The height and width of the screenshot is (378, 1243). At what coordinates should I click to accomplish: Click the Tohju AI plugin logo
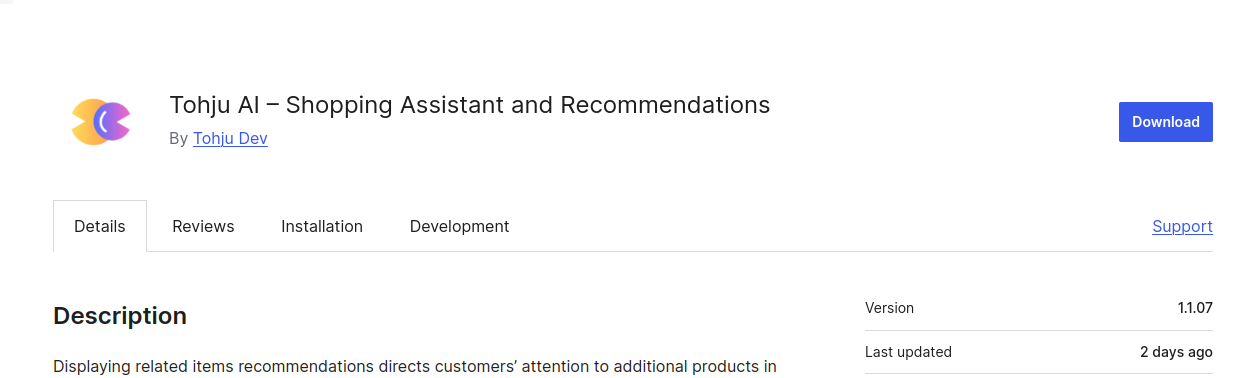tap(101, 122)
